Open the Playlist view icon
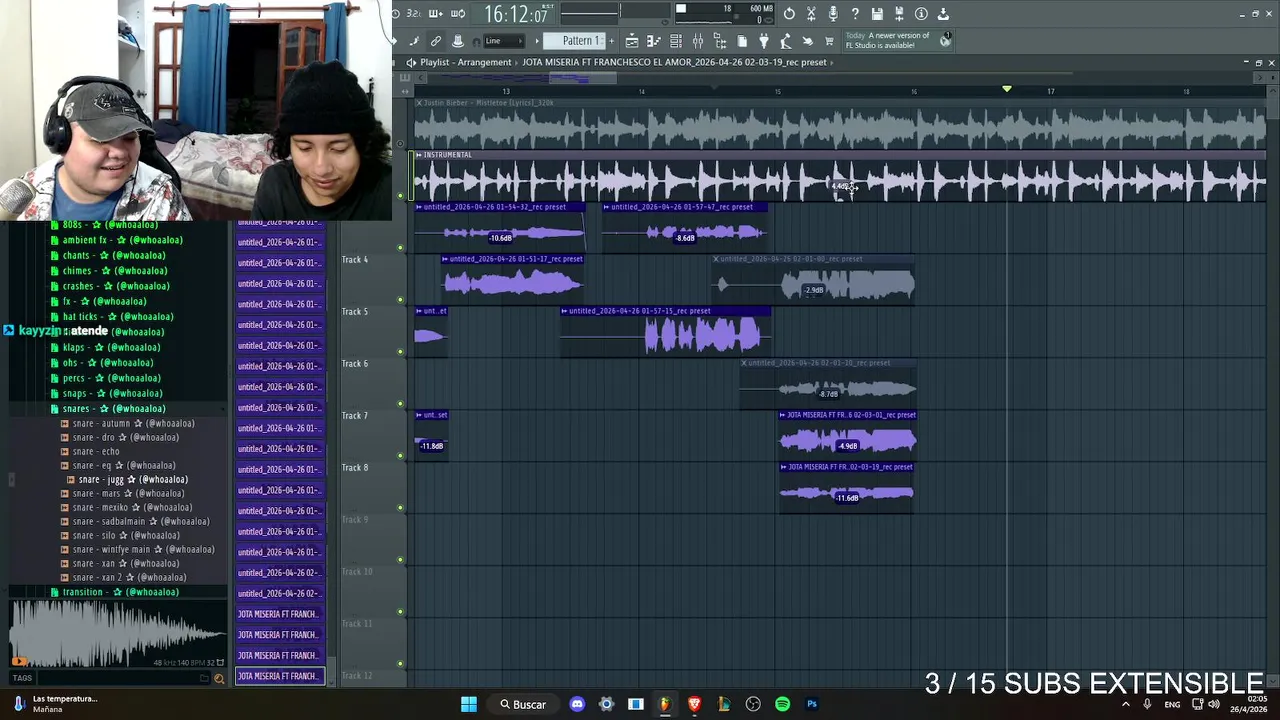The height and width of the screenshot is (720, 1280). 632,41
